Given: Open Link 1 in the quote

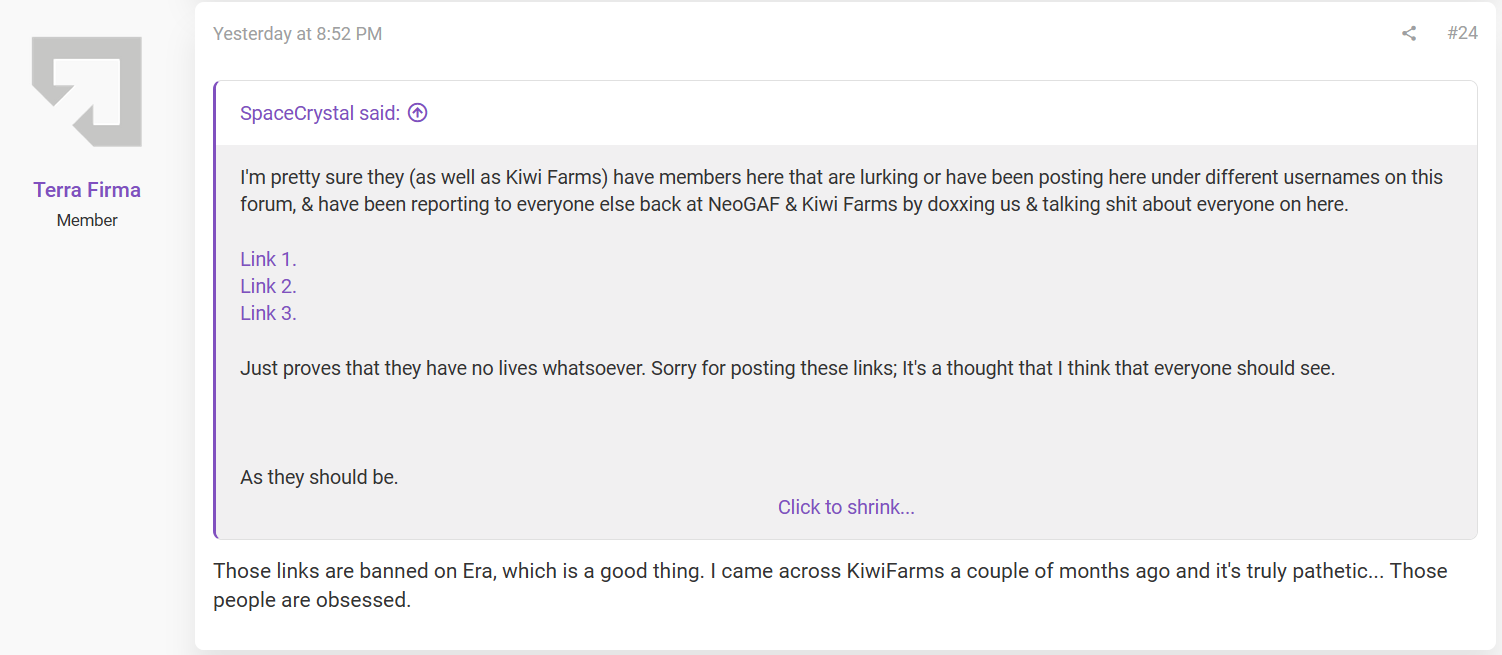Looking at the screenshot, I should (x=268, y=259).
